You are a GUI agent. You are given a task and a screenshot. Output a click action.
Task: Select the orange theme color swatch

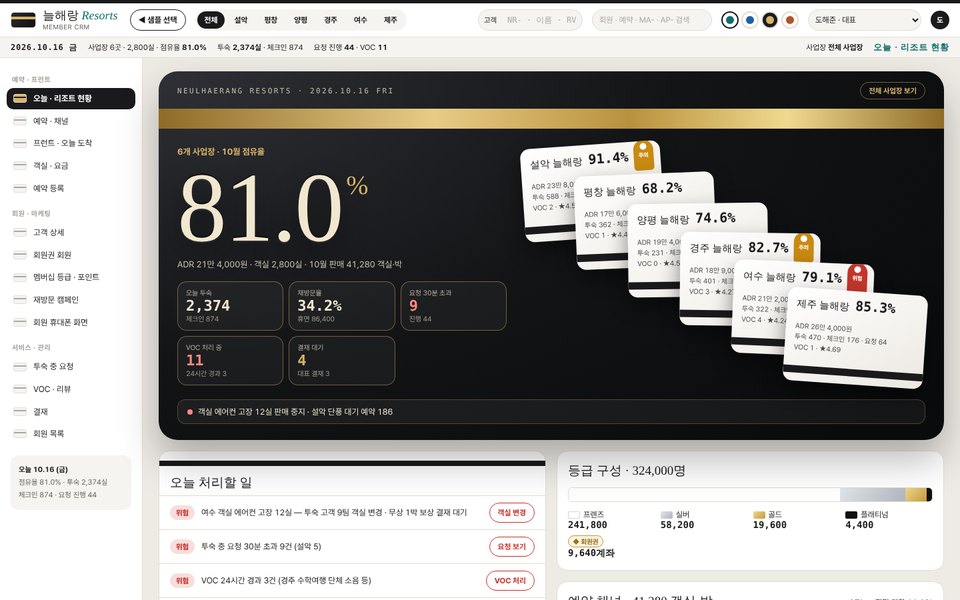click(790, 20)
